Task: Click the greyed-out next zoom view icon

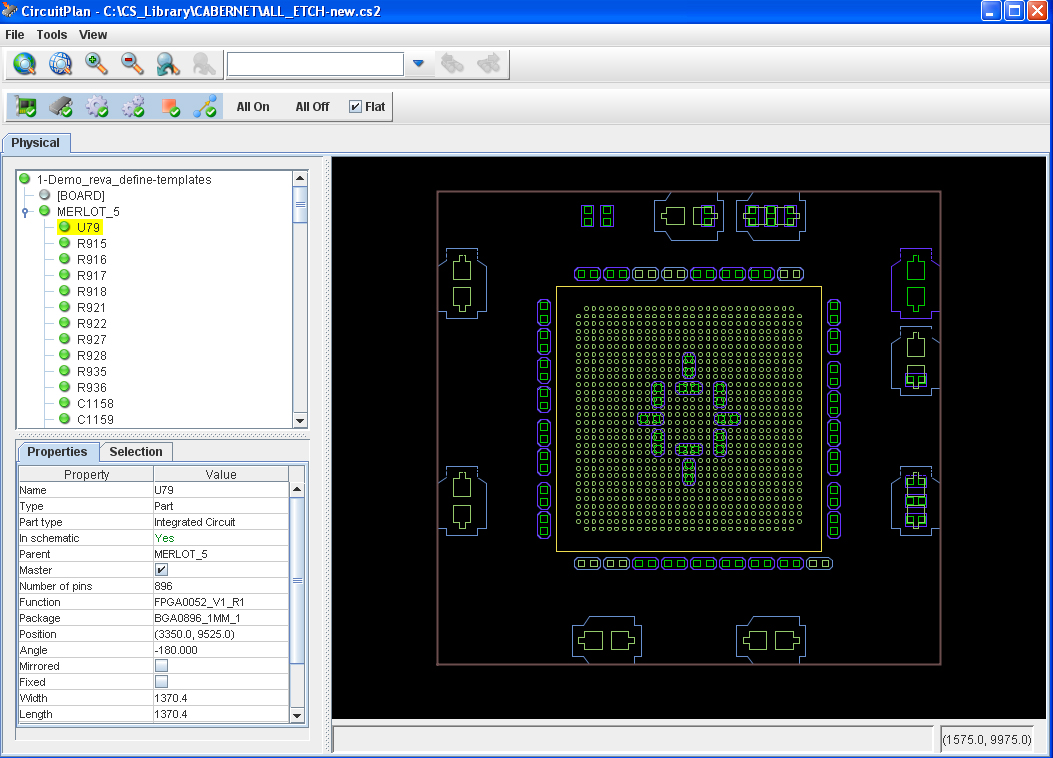Action: (x=204, y=64)
